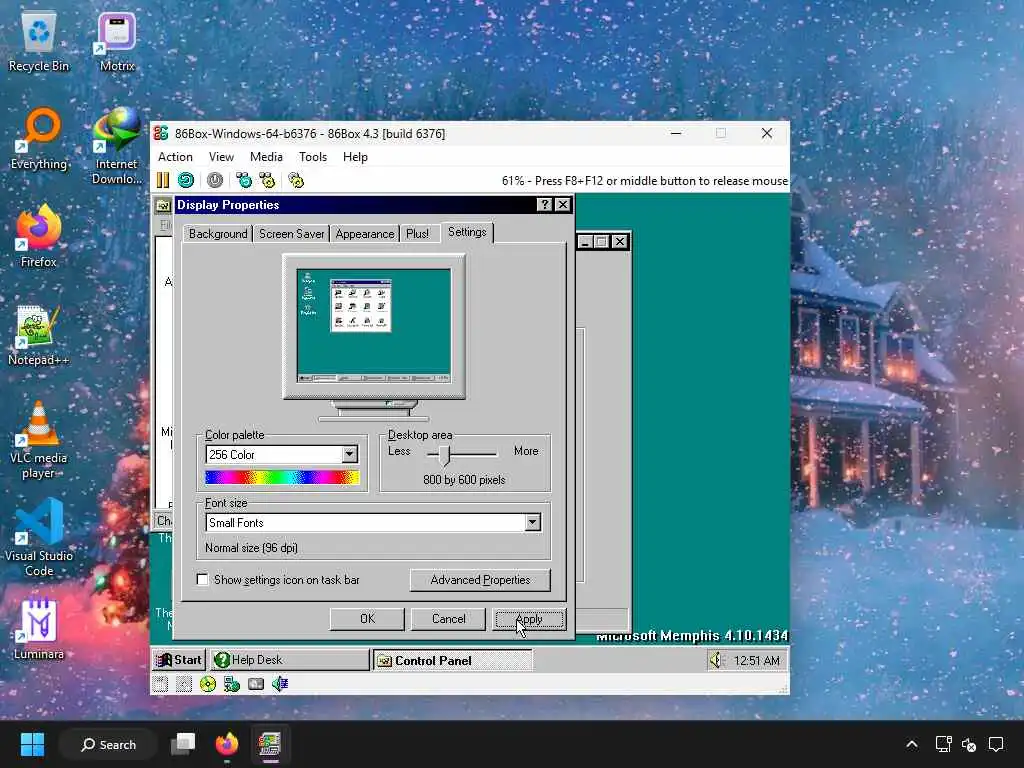Open the Notepad++ desktop shortcut
The image size is (1024, 768).
39,336
